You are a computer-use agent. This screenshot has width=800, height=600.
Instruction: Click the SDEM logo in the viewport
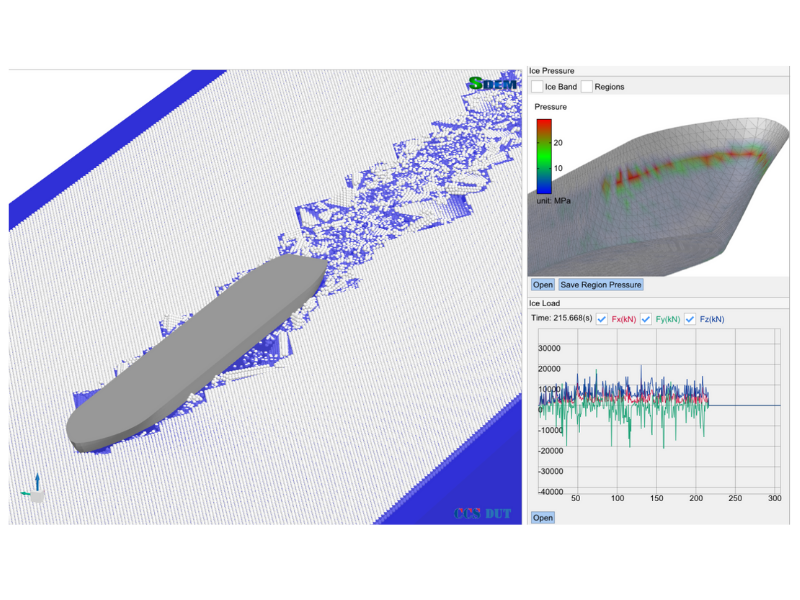493,85
